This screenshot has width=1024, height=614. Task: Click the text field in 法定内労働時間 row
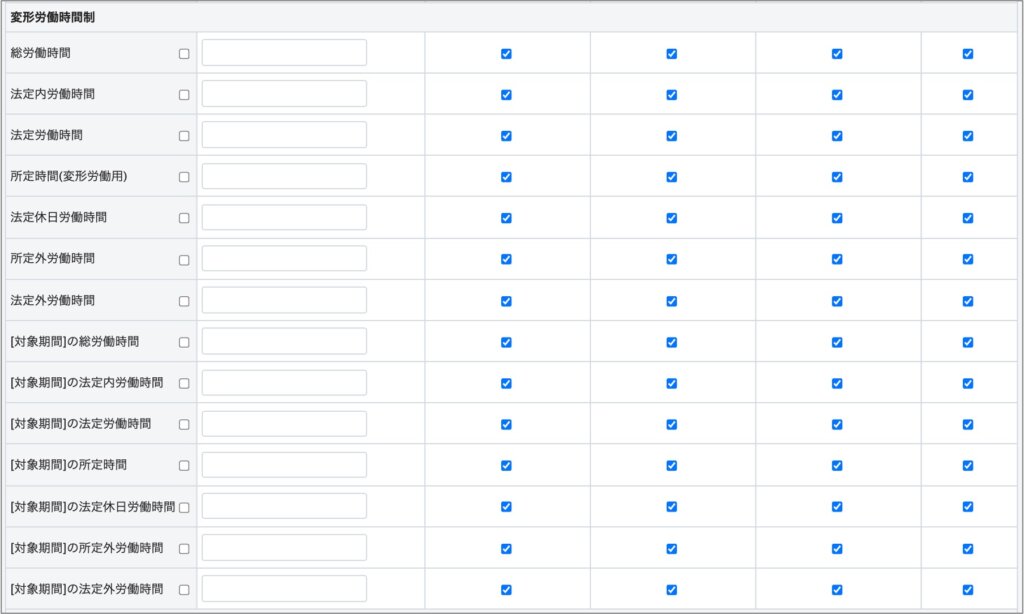[284, 94]
